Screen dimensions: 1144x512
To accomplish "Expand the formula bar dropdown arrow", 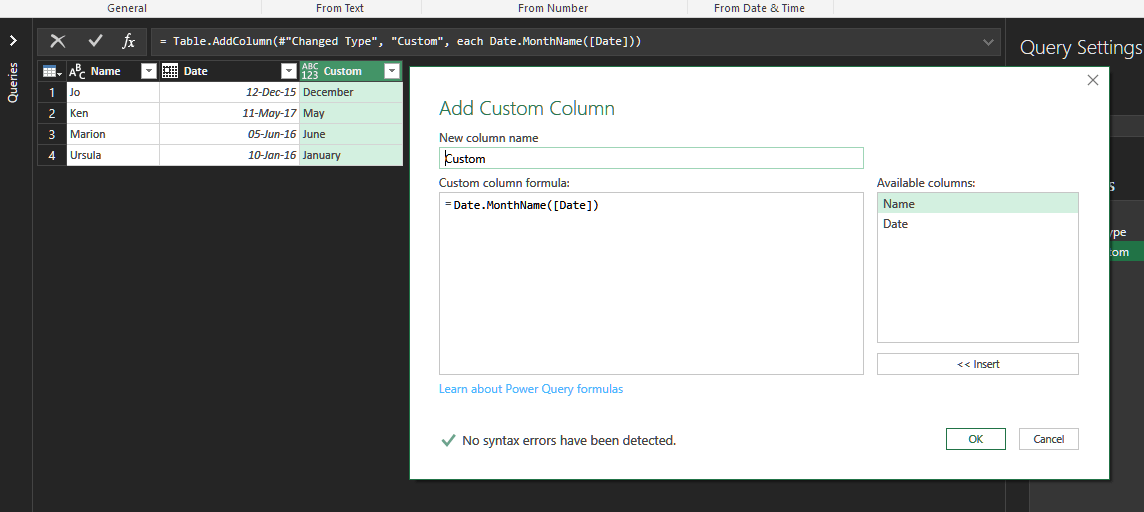I will (x=988, y=42).
